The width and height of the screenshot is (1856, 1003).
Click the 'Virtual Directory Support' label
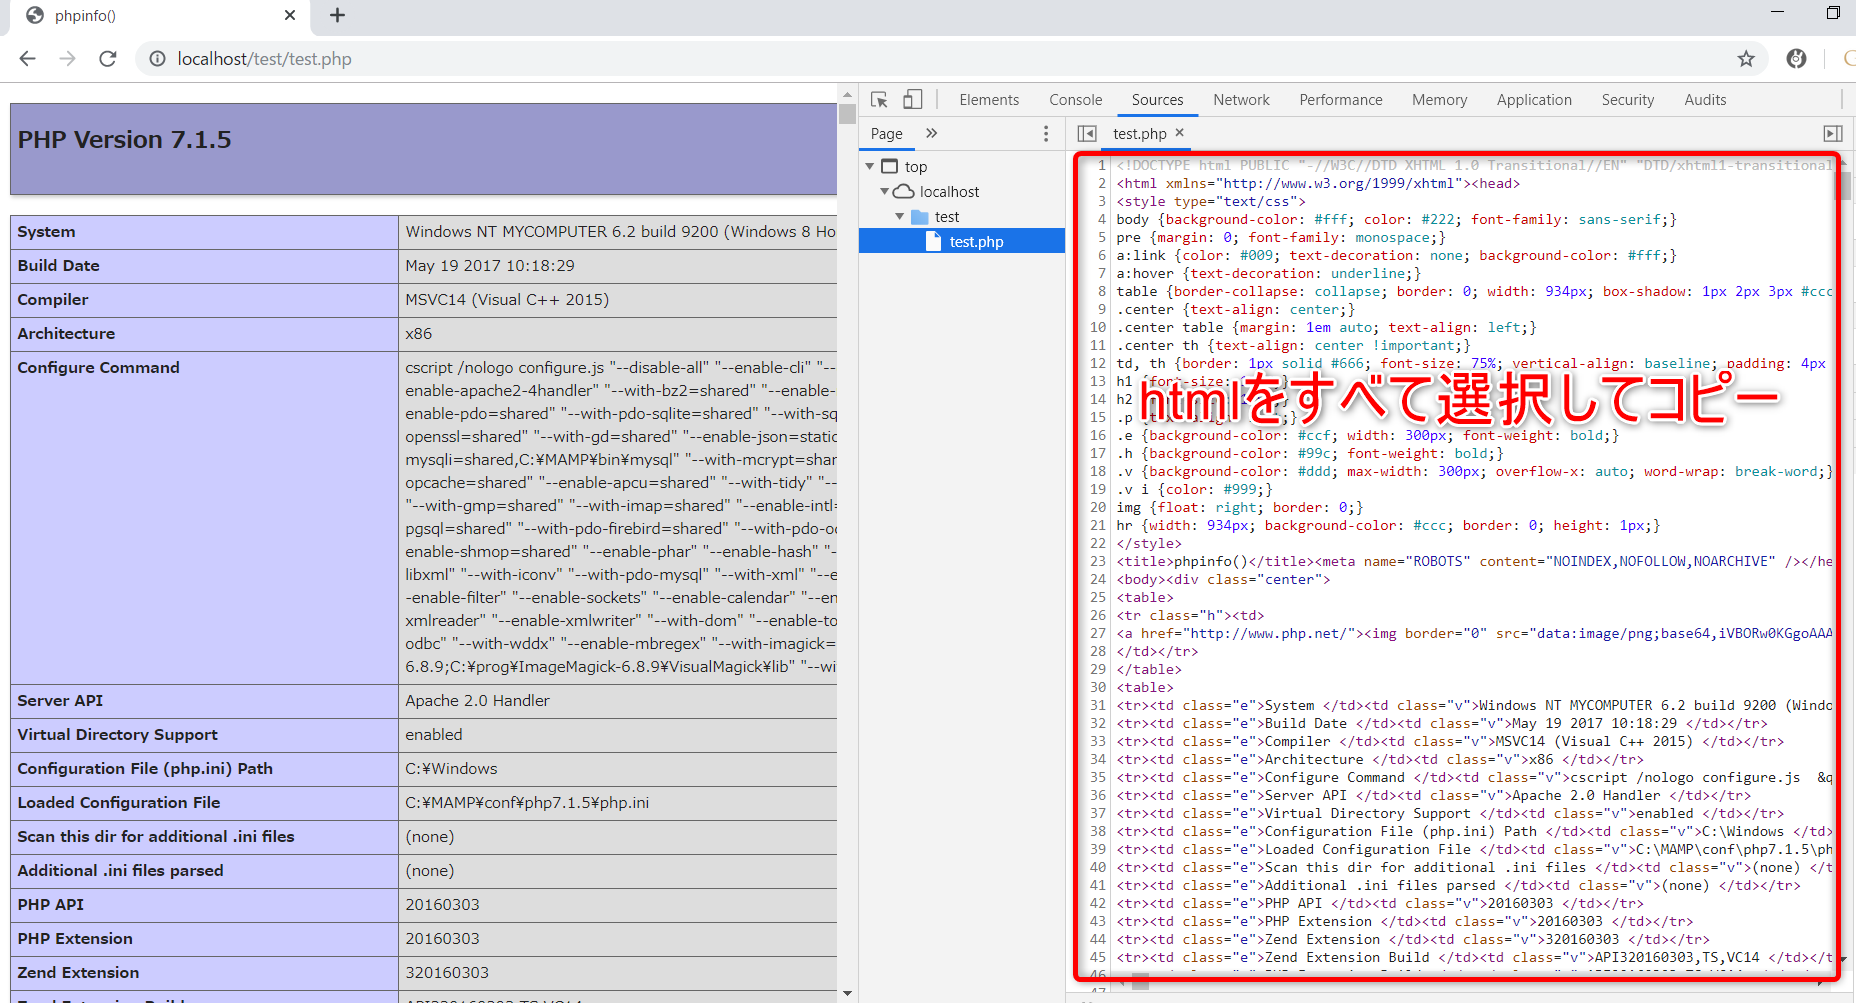coord(117,735)
